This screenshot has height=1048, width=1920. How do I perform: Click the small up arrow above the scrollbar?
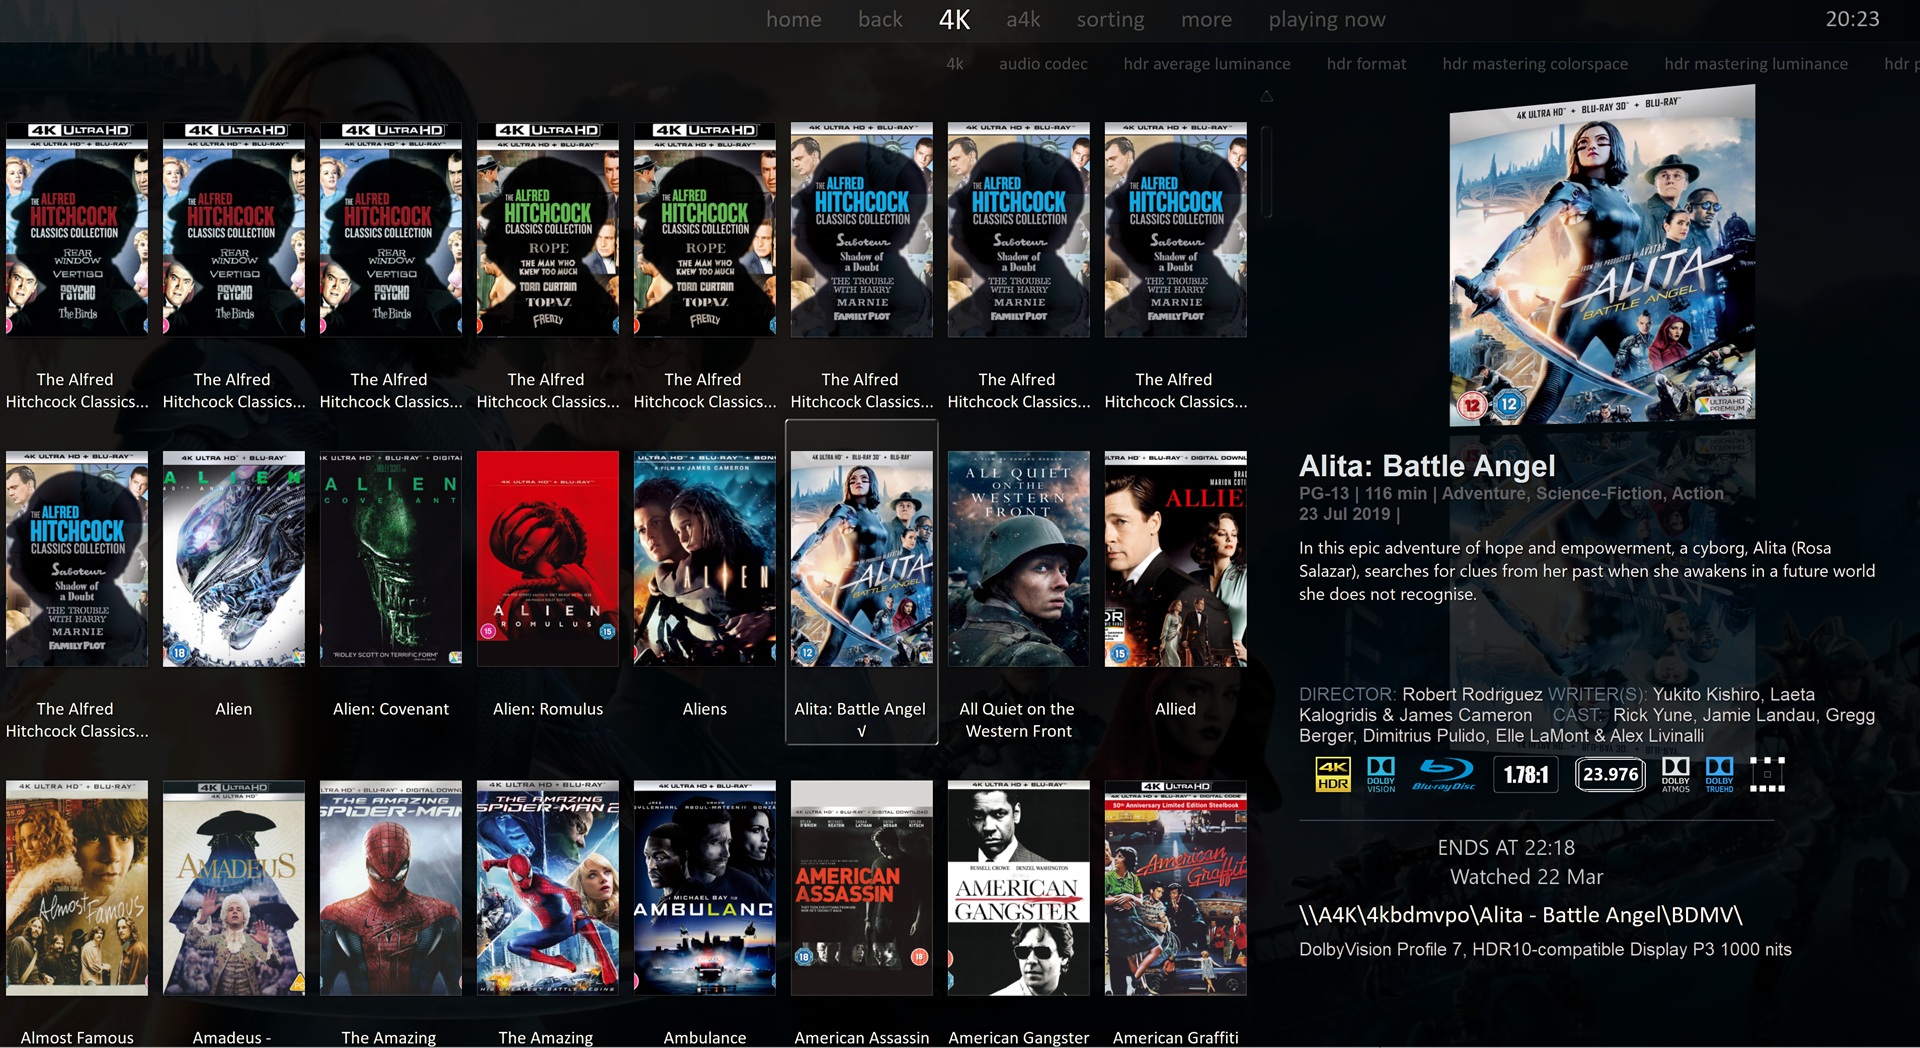1266,96
